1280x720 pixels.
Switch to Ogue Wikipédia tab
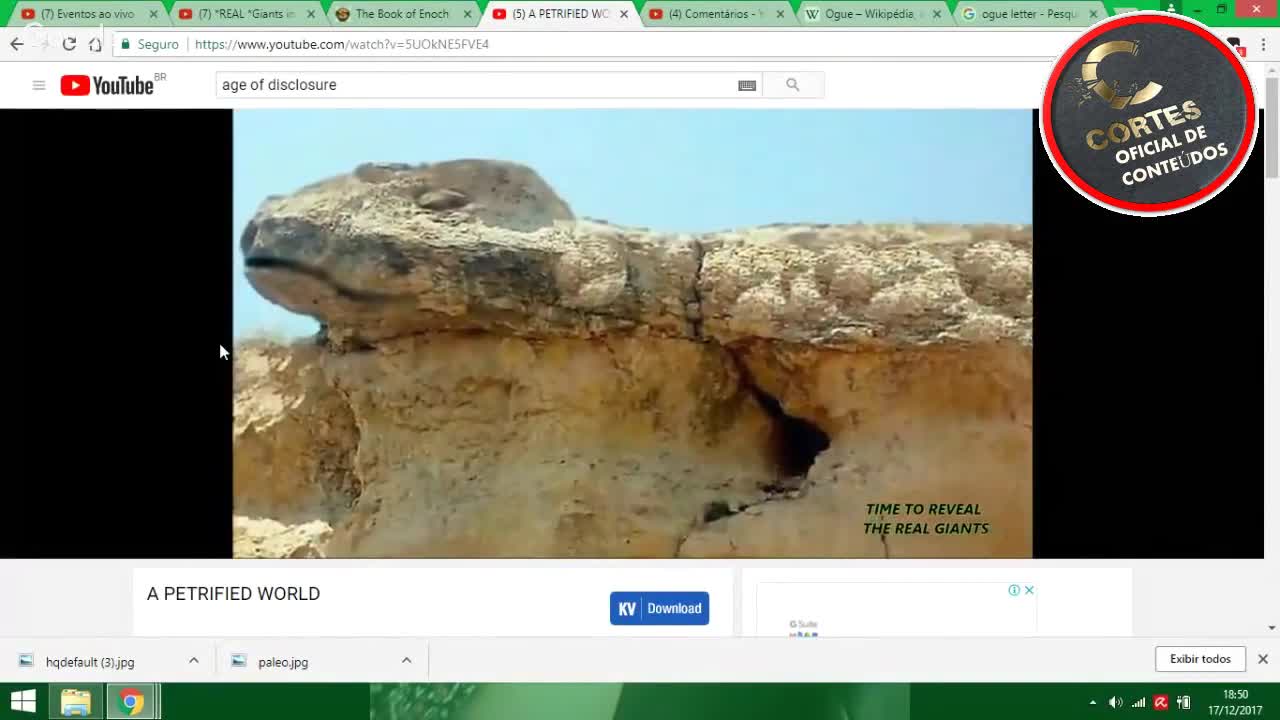pyautogui.click(x=871, y=14)
